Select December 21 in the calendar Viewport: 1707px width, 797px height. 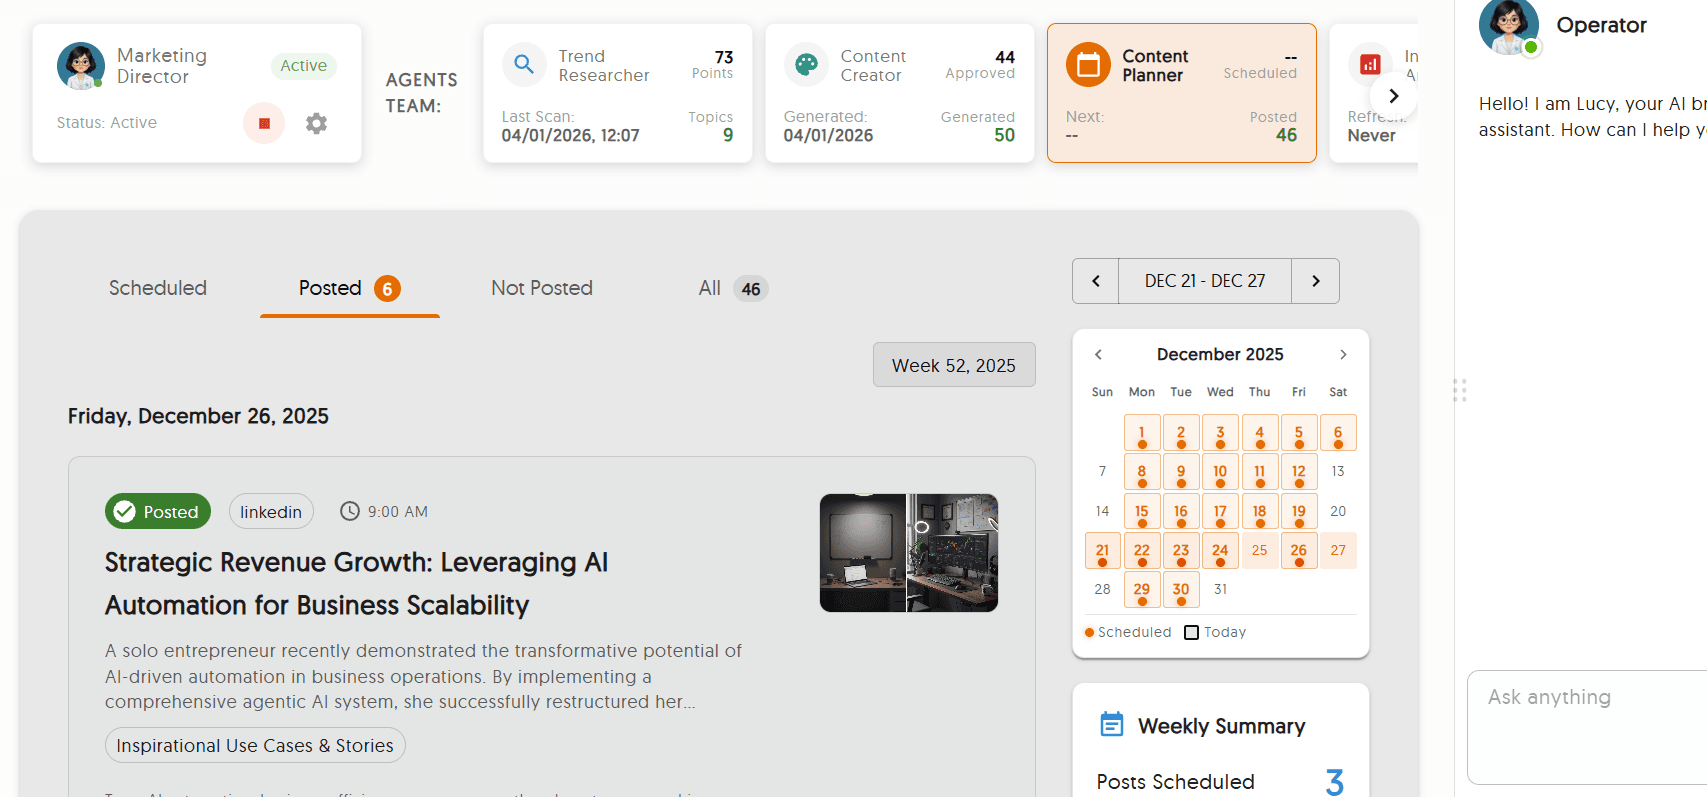point(1102,550)
